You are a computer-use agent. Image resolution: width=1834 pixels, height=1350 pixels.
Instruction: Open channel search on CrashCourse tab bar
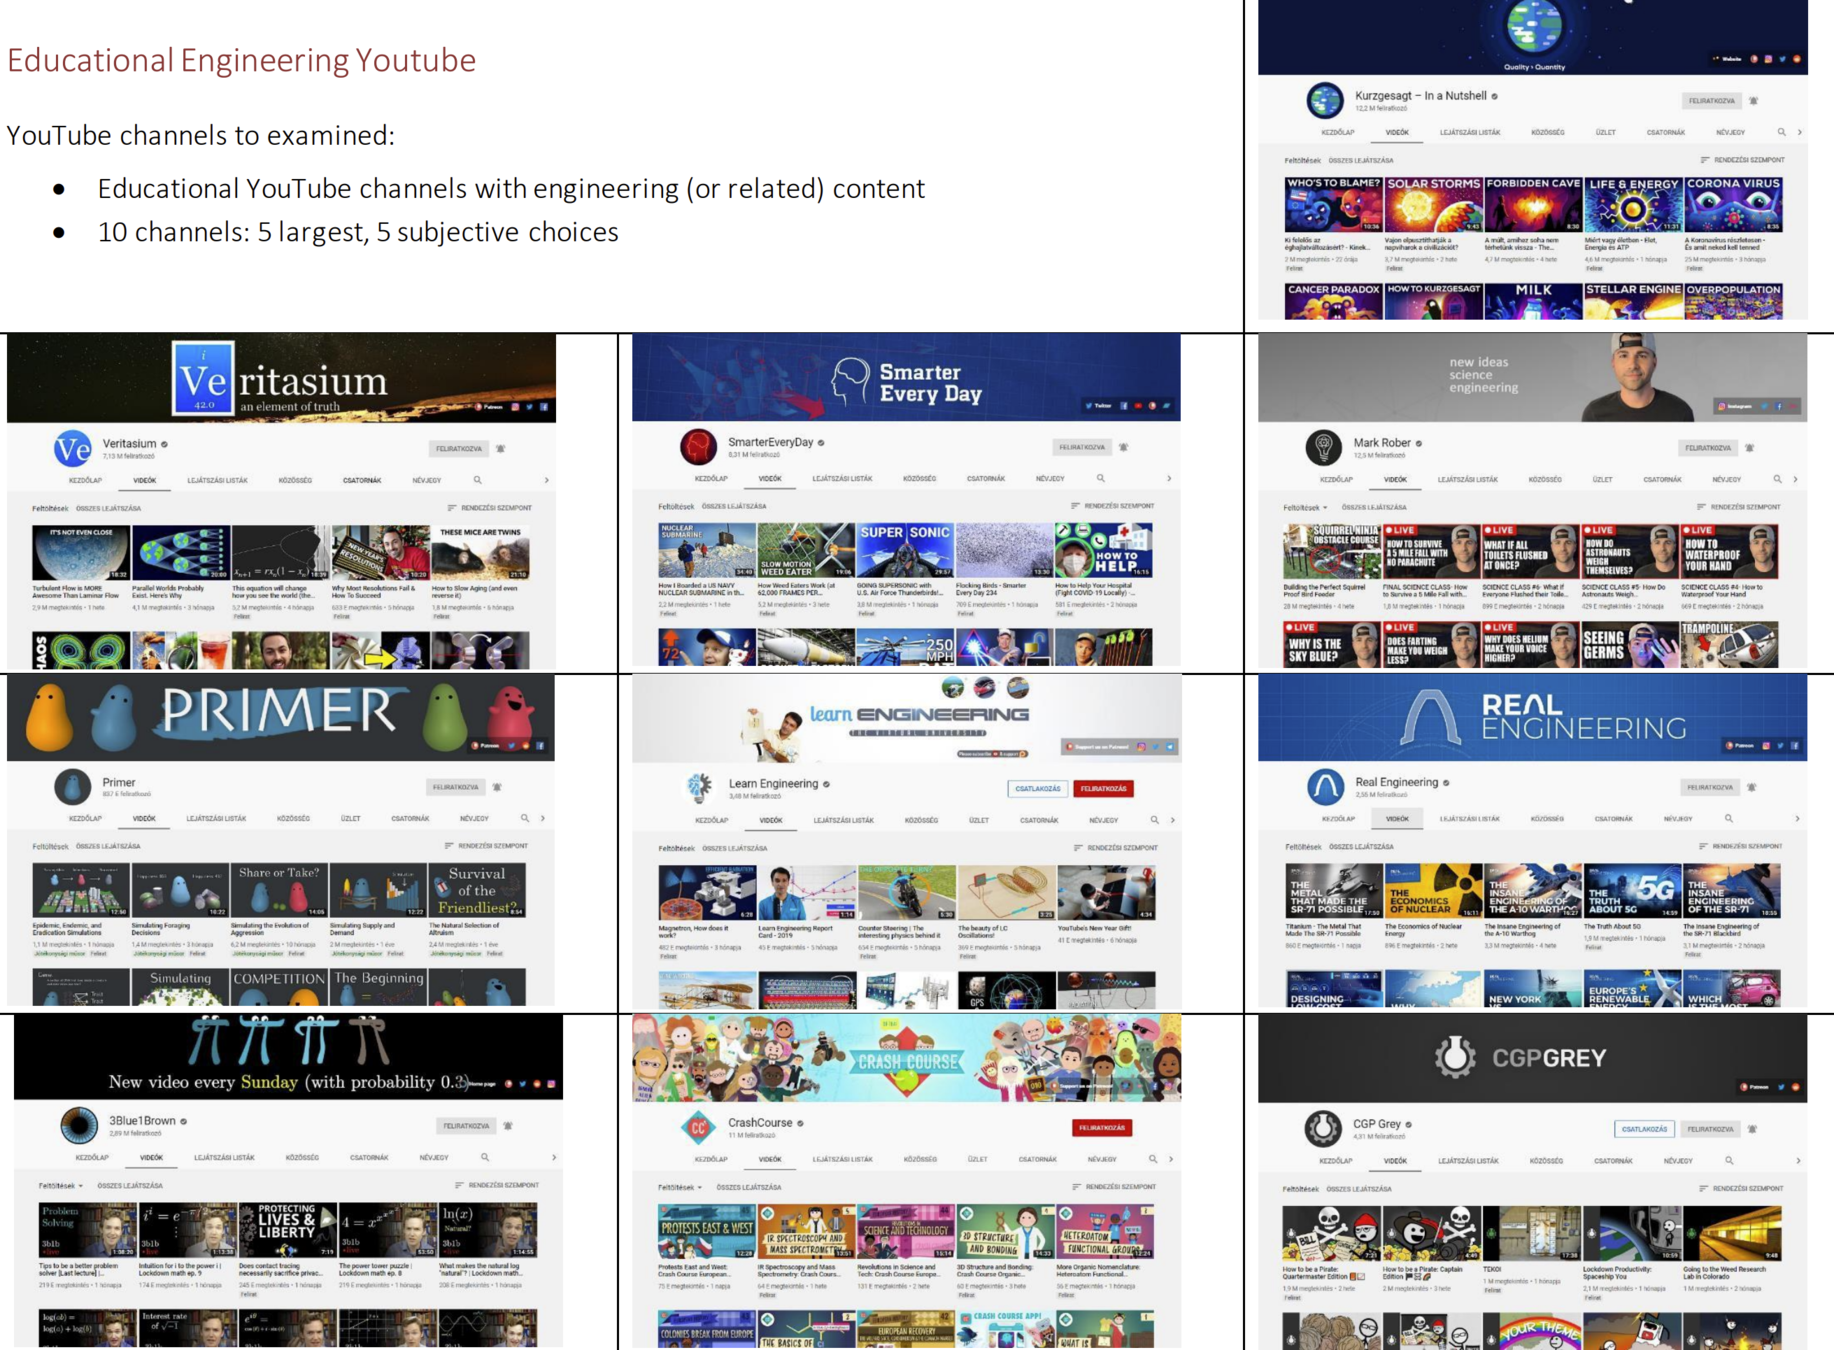click(1152, 1159)
